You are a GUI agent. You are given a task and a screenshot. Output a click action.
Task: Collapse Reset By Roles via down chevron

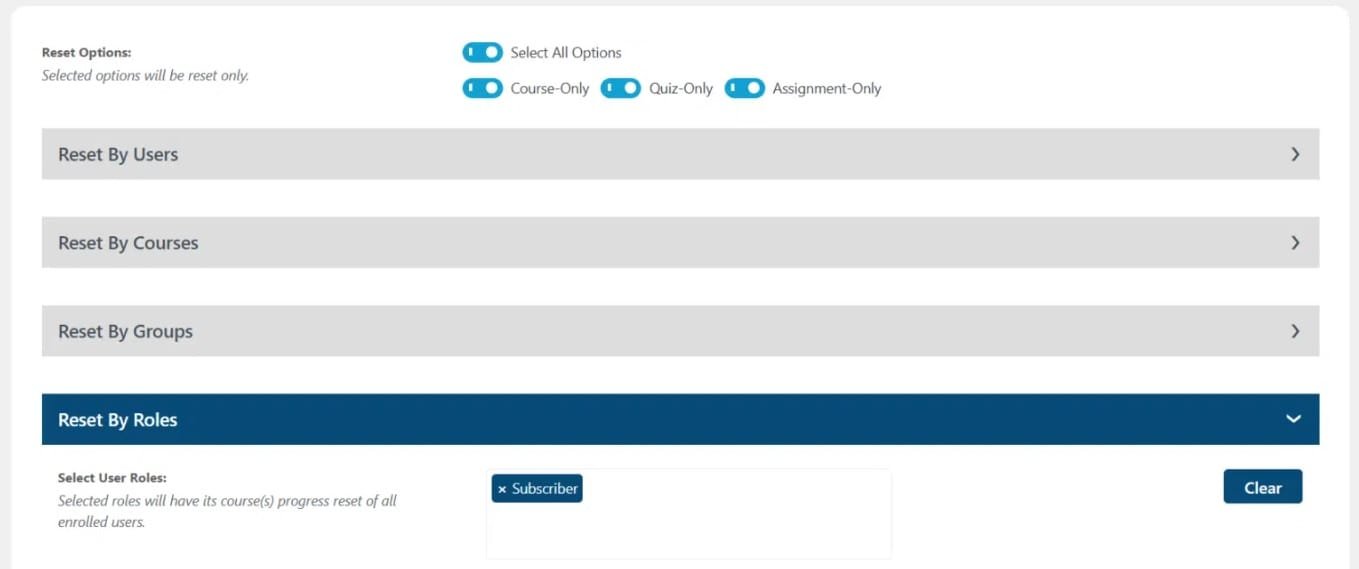1294,419
